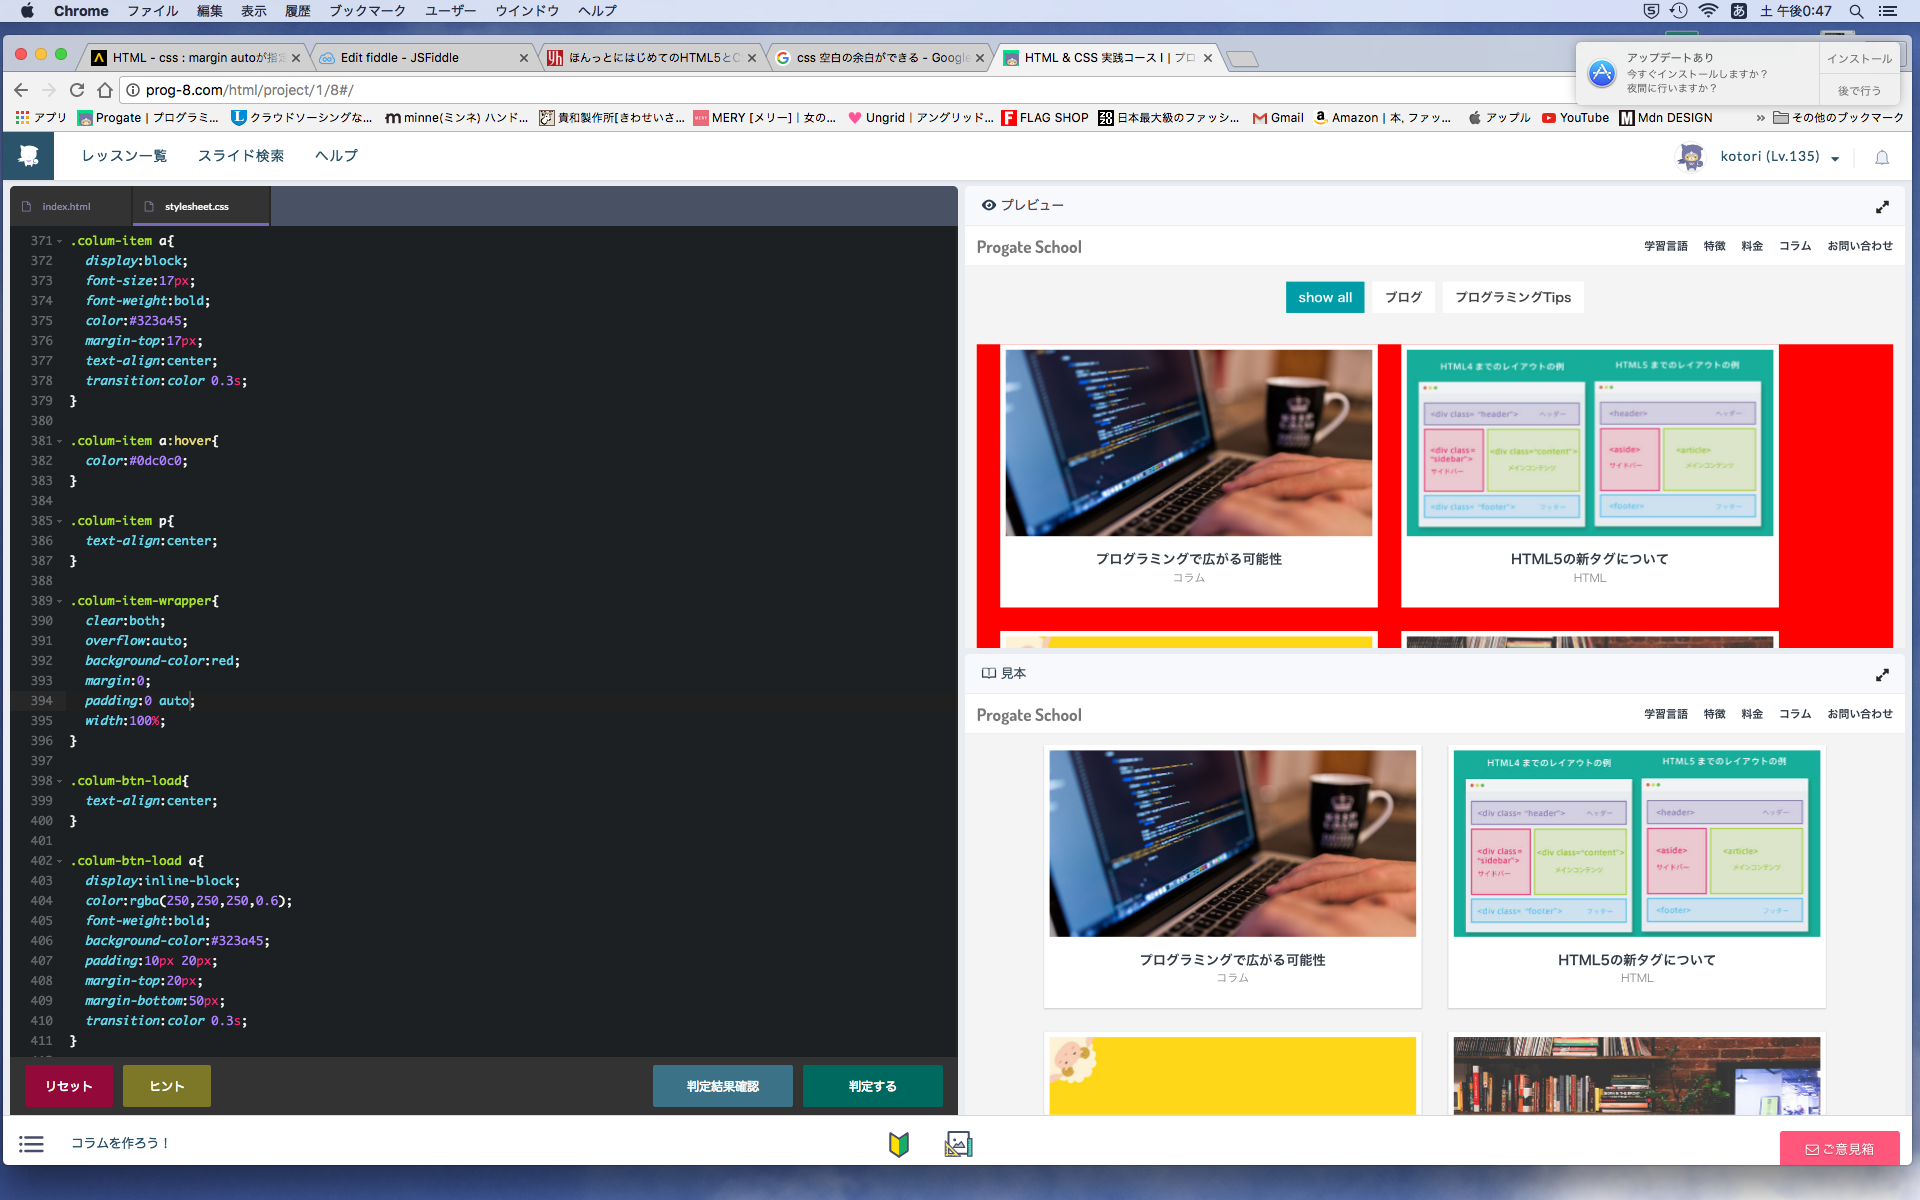Fold the .colum-item-wrapper block at line 389
Image resolution: width=1920 pixels, height=1200 pixels.
pyautogui.click(x=60, y=601)
